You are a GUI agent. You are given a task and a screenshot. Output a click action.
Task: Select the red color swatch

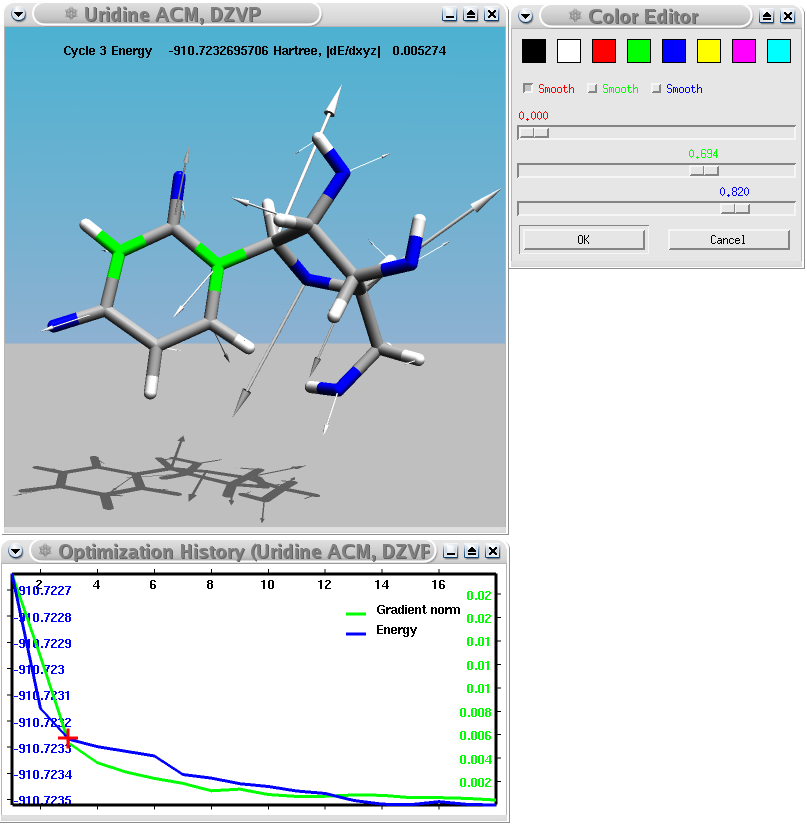[604, 51]
